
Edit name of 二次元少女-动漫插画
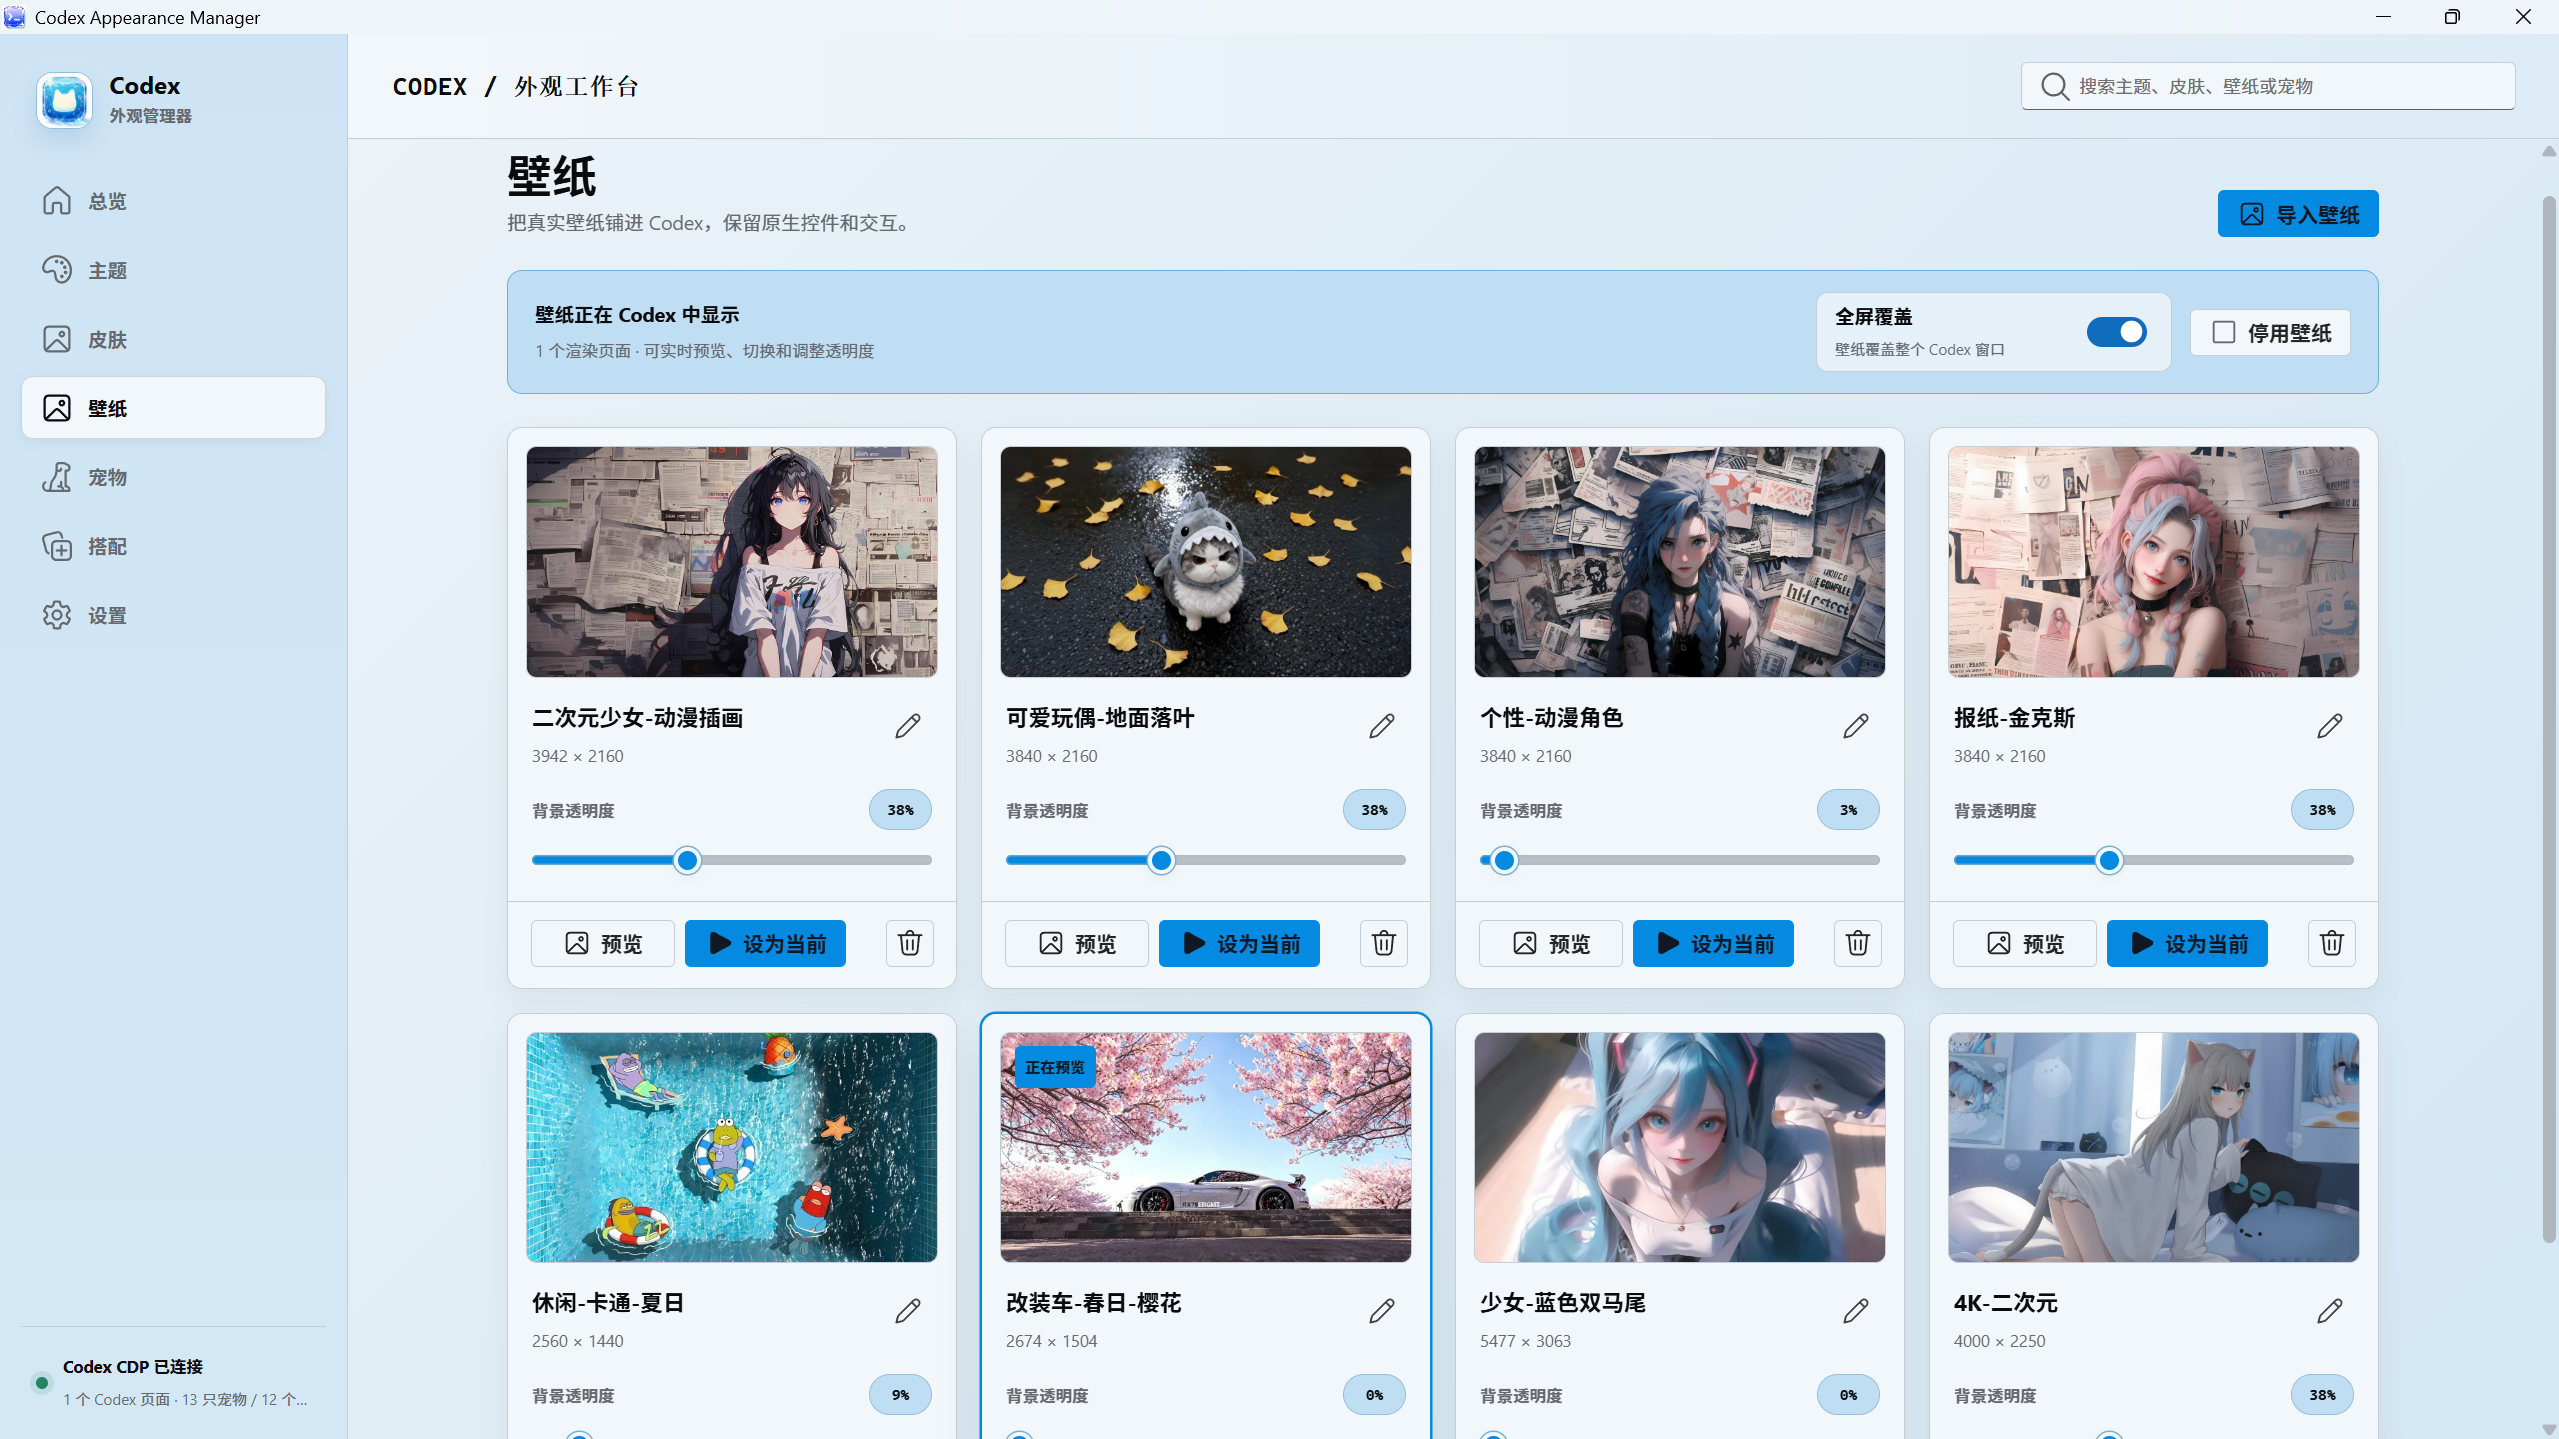(907, 725)
